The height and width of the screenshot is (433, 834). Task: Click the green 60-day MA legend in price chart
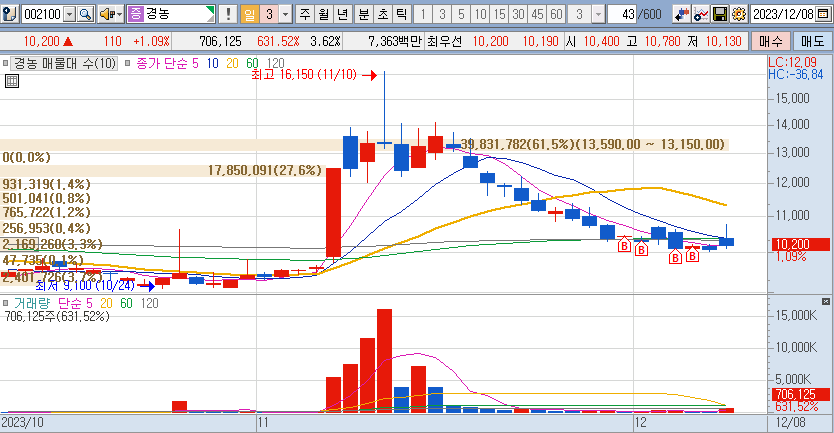click(252, 63)
